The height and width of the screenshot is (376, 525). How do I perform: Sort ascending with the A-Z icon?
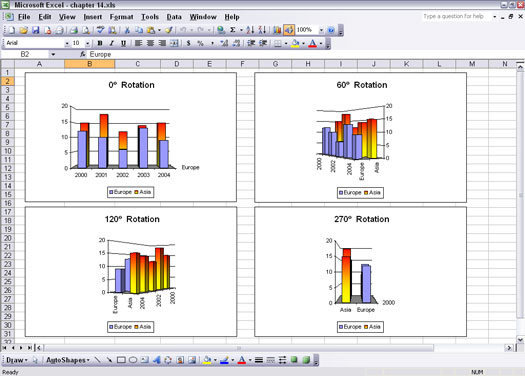(250, 30)
